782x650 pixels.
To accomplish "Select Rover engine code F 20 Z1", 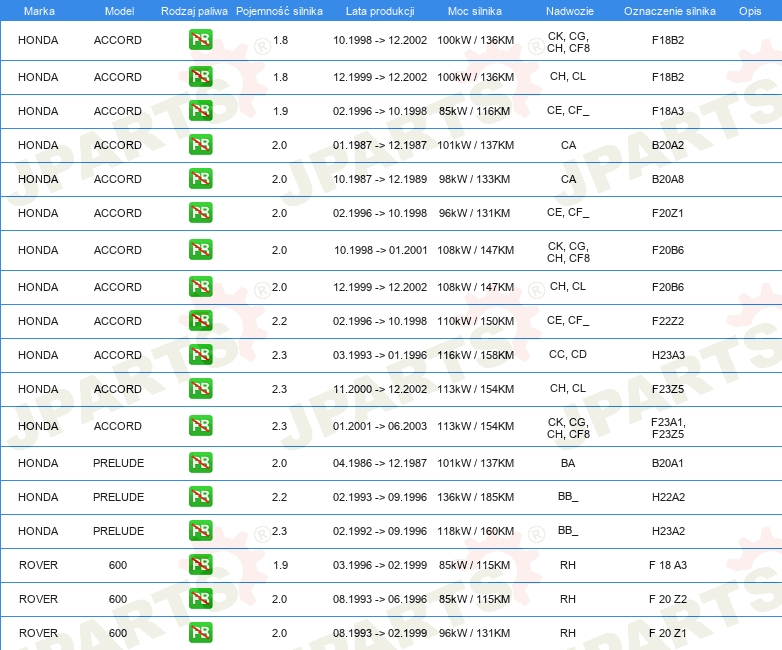I will coord(668,633).
